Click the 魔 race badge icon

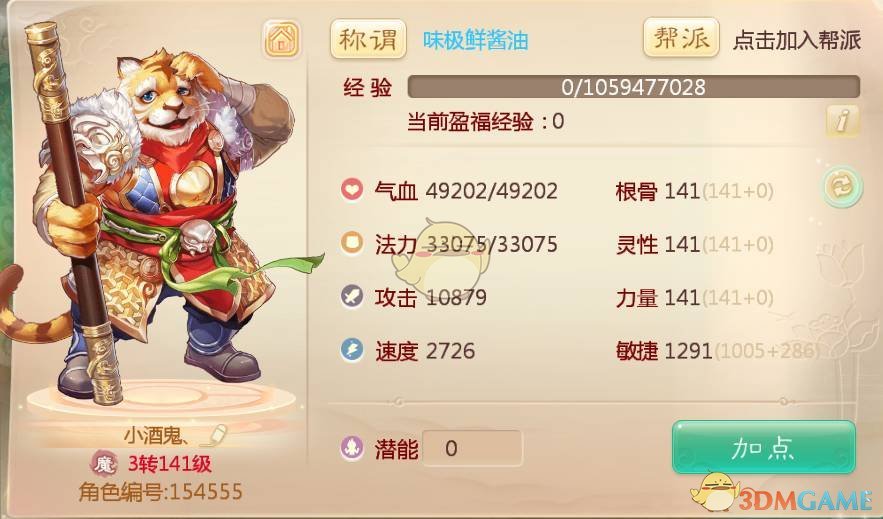click(x=104, y=464)
